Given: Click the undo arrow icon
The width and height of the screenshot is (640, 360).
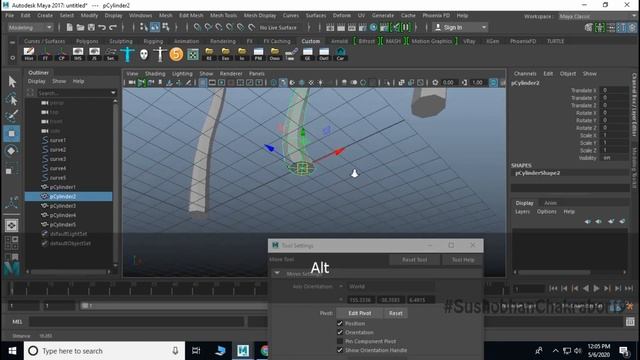Looking at the screenshot, I should [x=102, y=27].
